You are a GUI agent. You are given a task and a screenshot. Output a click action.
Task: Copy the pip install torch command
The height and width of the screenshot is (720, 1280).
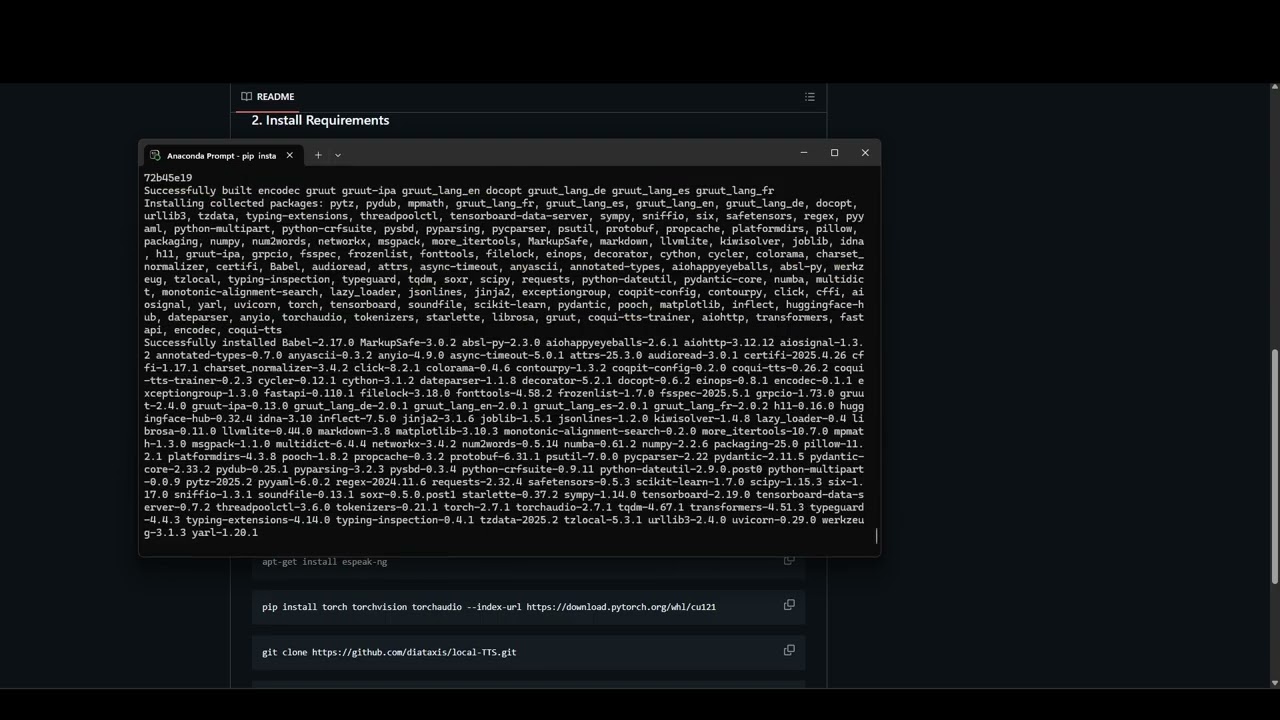pos(789,605)
